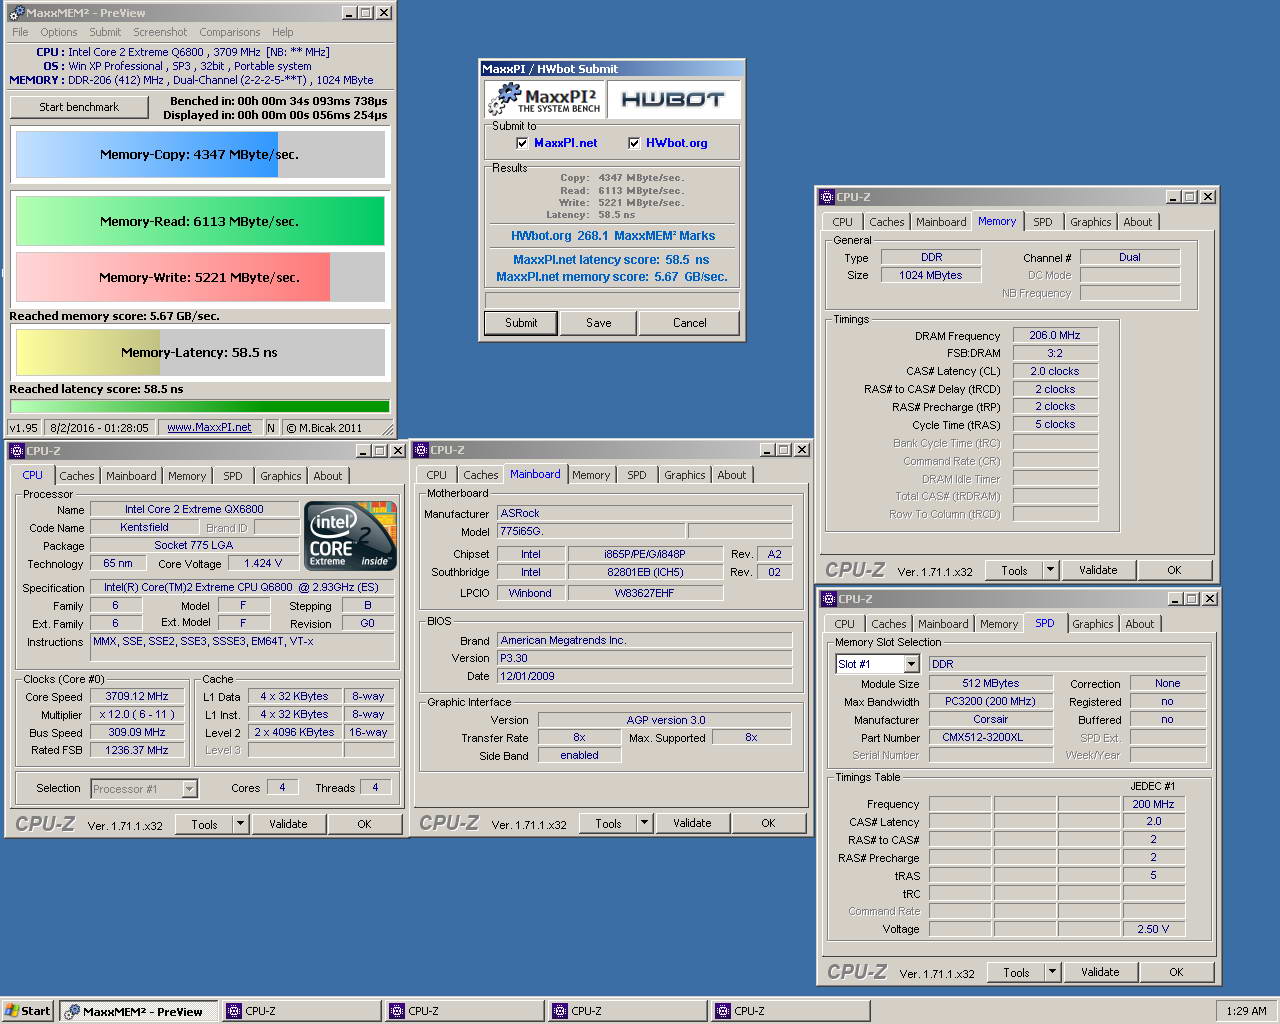Open the Slot #1 memory slot dropdown
The height and width of the screenshot is (1024, 1280).
pos(911,664)
